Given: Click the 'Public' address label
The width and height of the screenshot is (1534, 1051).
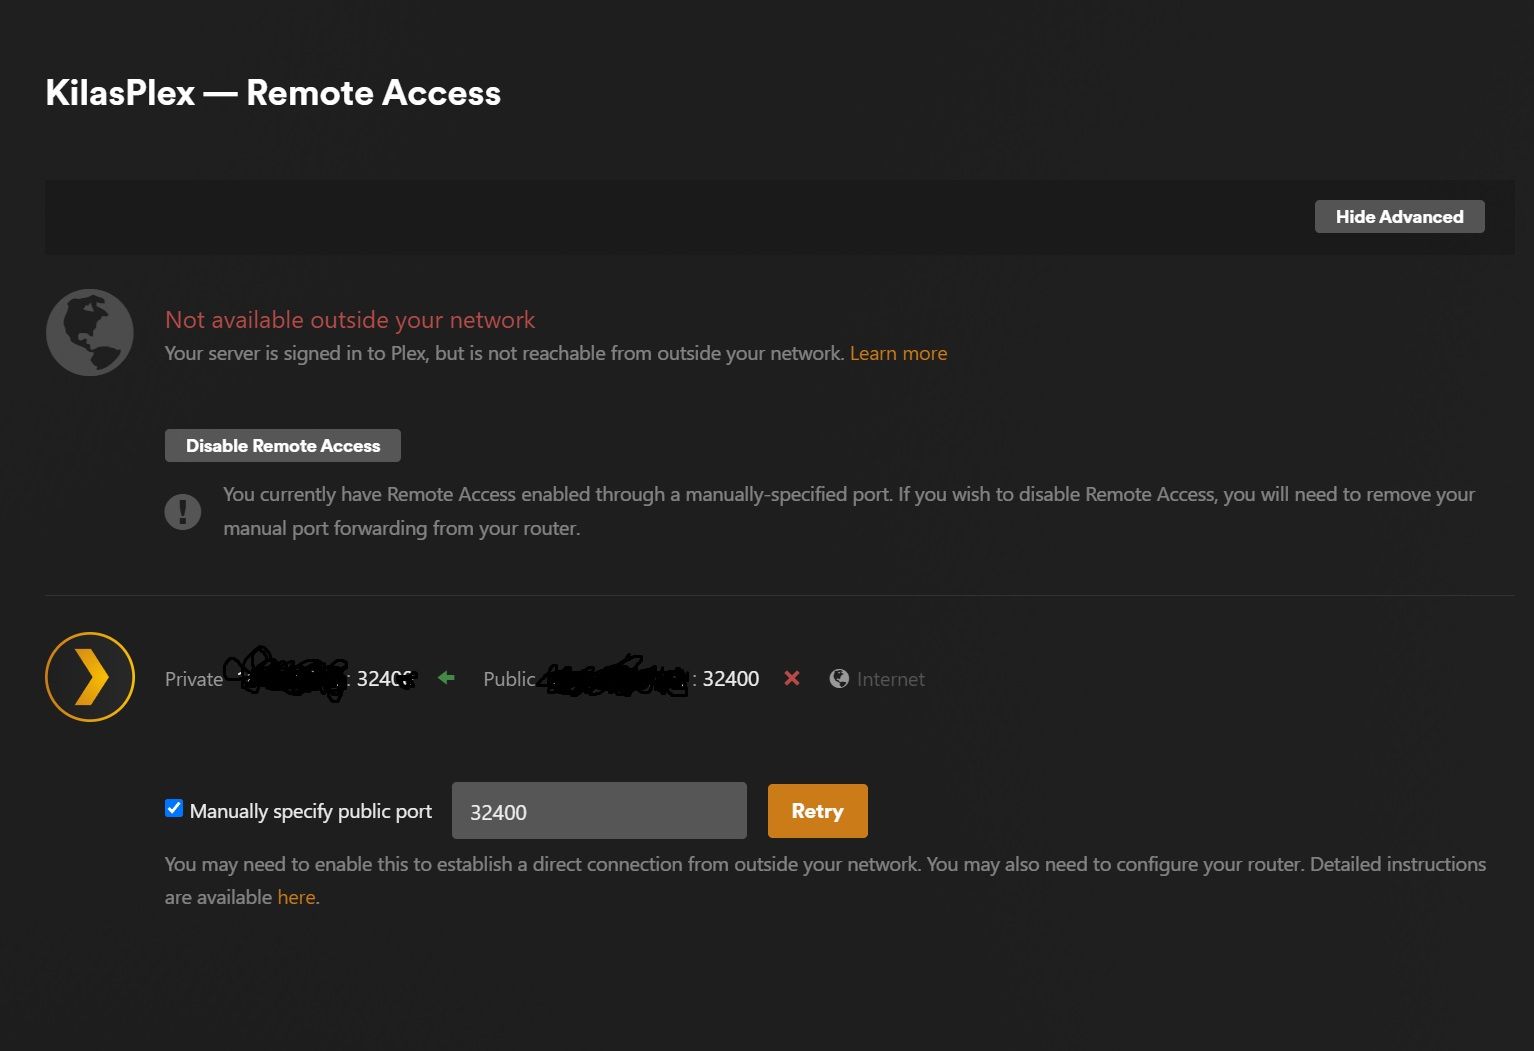Looking at the screenshot, I should click(x=509, y=679).
